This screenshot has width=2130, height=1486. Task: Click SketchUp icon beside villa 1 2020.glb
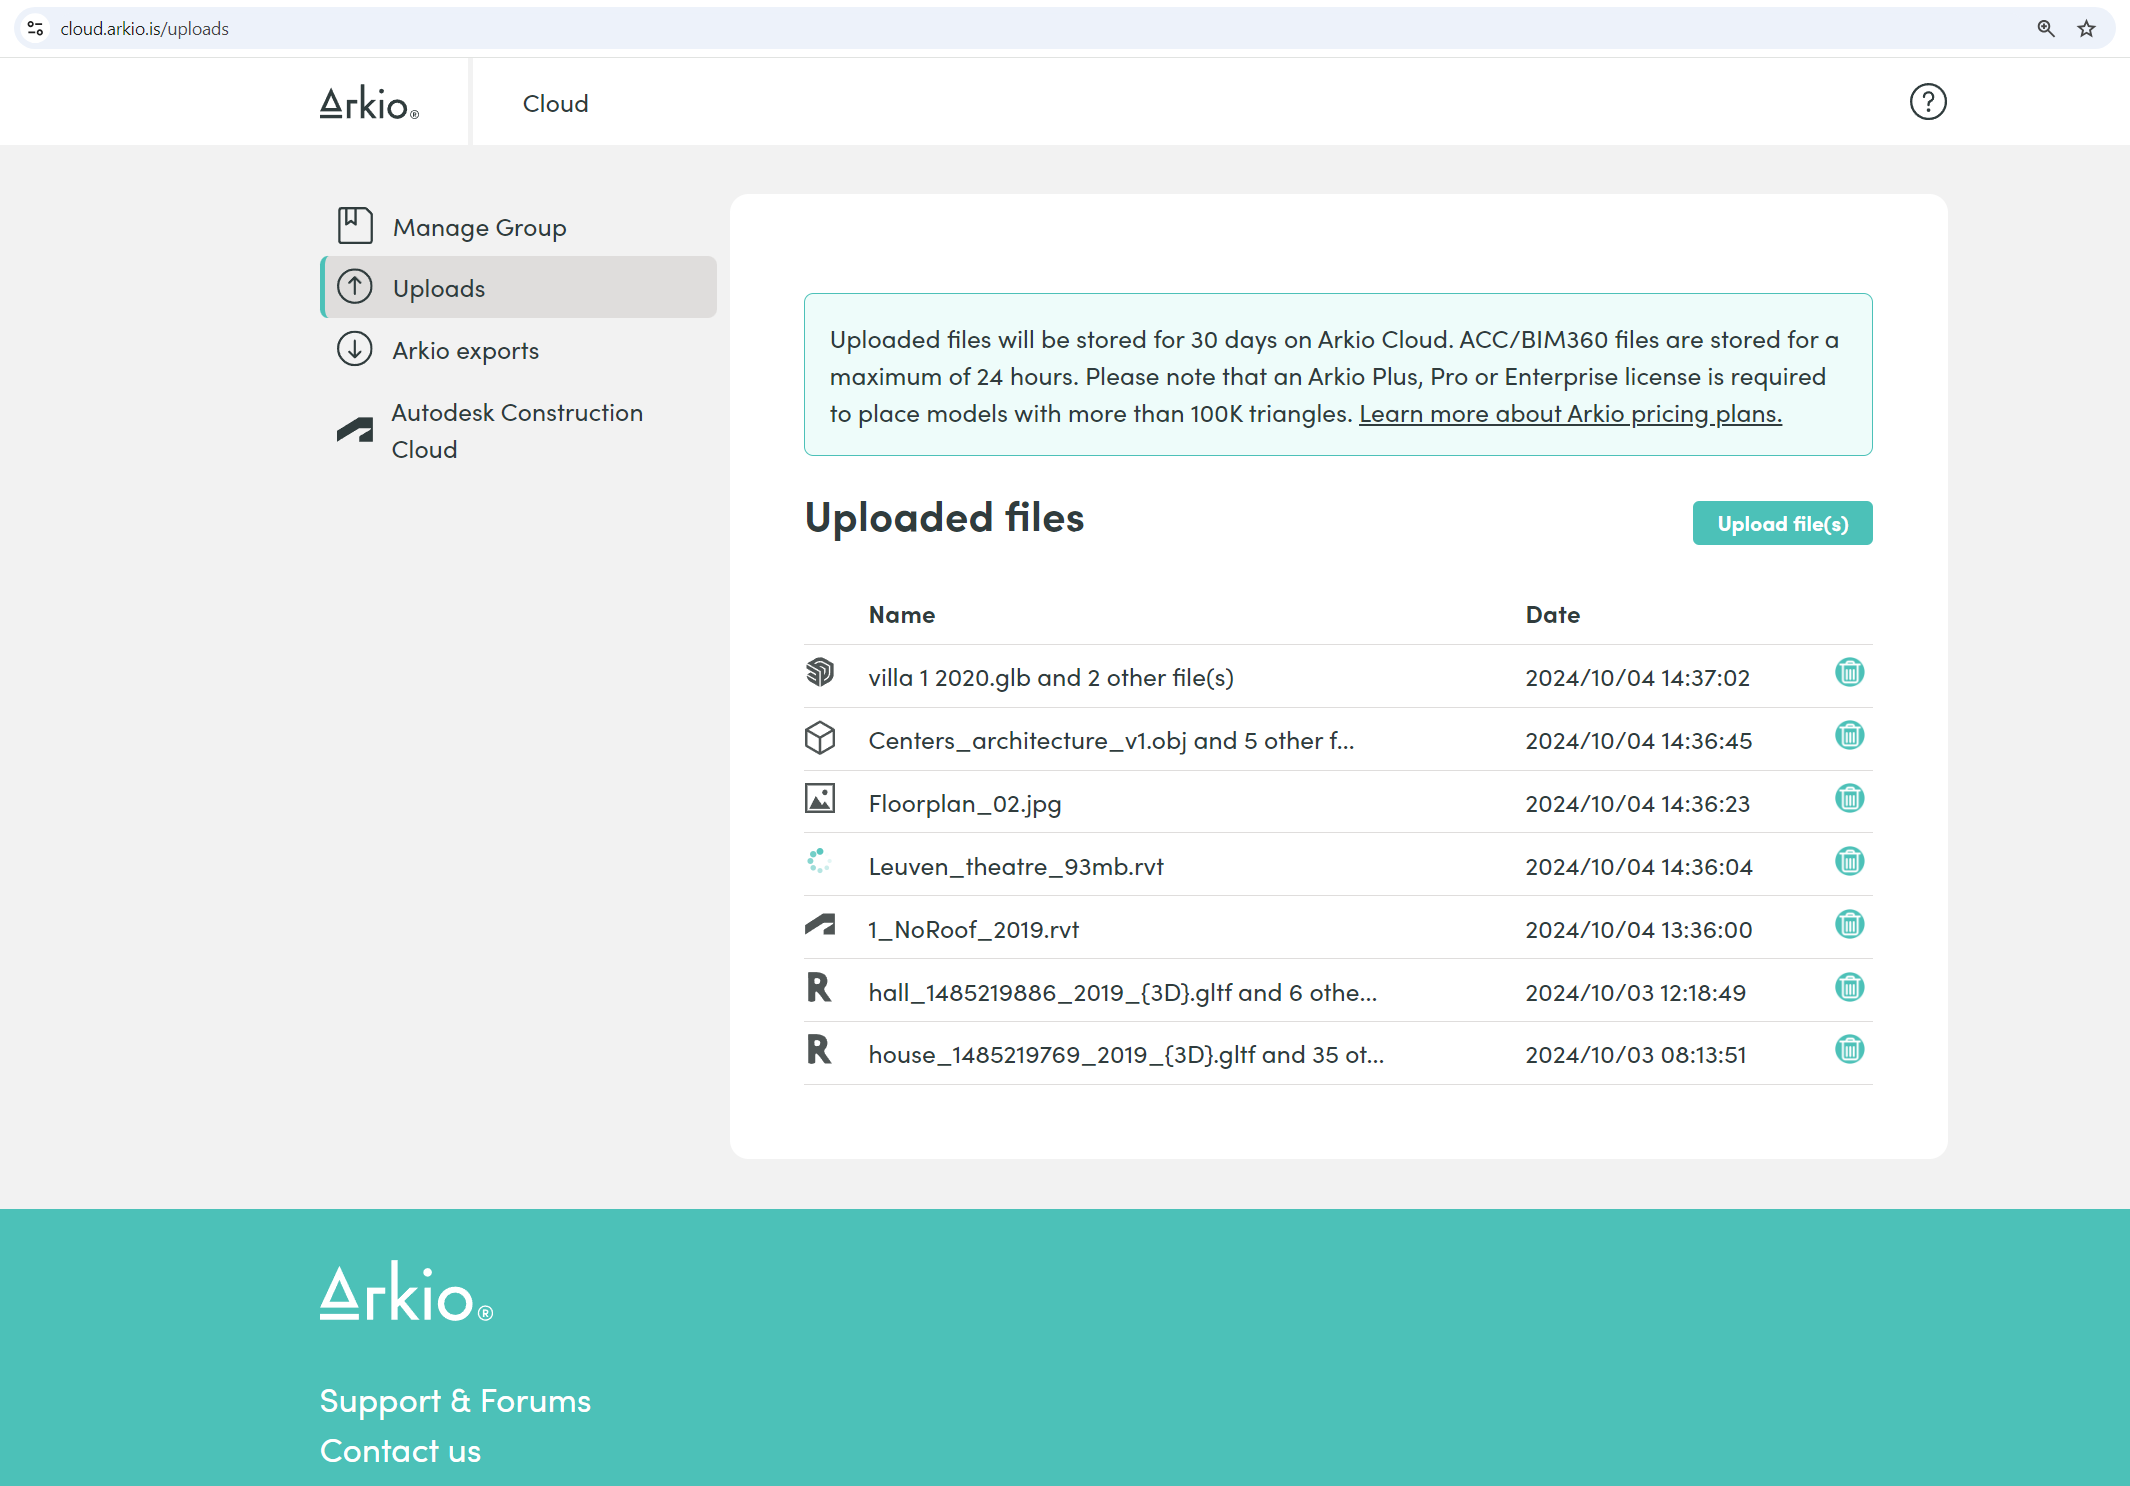coord(820,672)
